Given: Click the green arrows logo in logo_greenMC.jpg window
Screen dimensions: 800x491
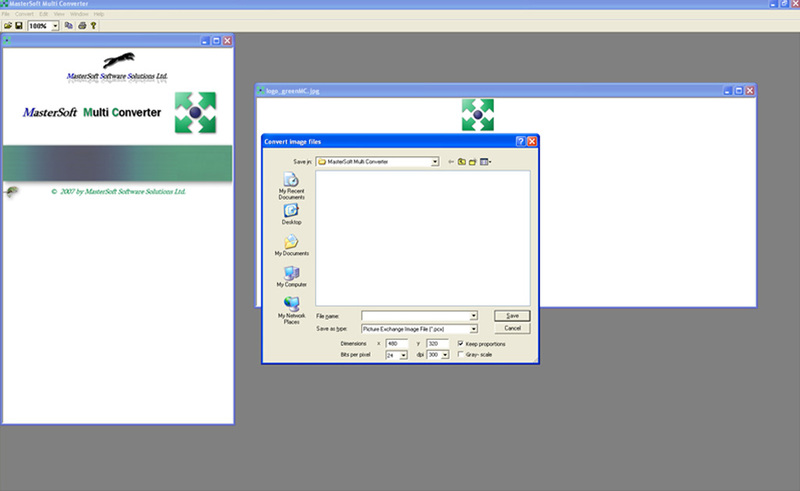Looking at the screenshot, I should point(478,115).
